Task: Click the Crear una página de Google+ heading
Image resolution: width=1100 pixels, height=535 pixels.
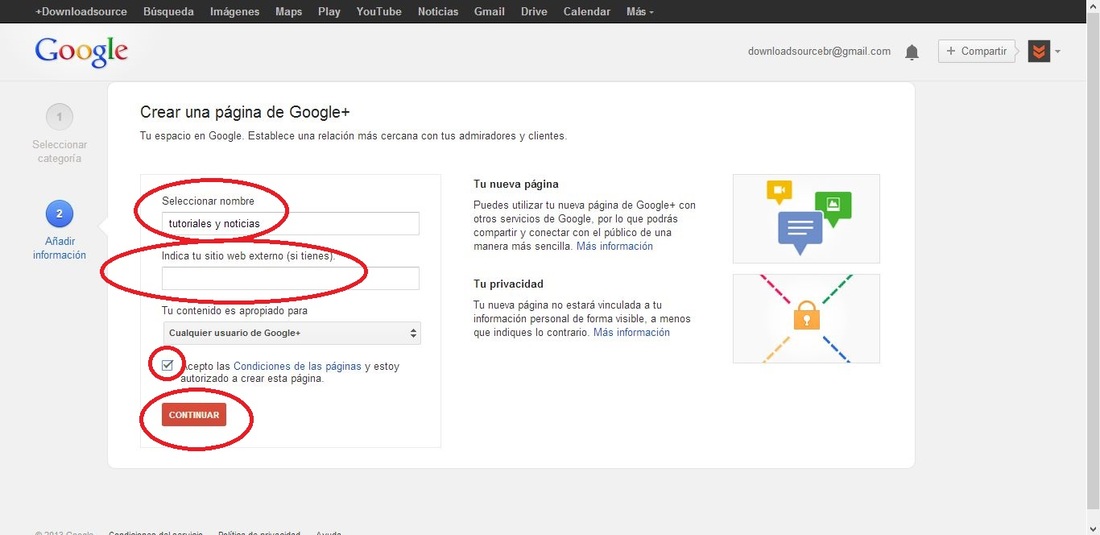Action: tap(245, 113)
